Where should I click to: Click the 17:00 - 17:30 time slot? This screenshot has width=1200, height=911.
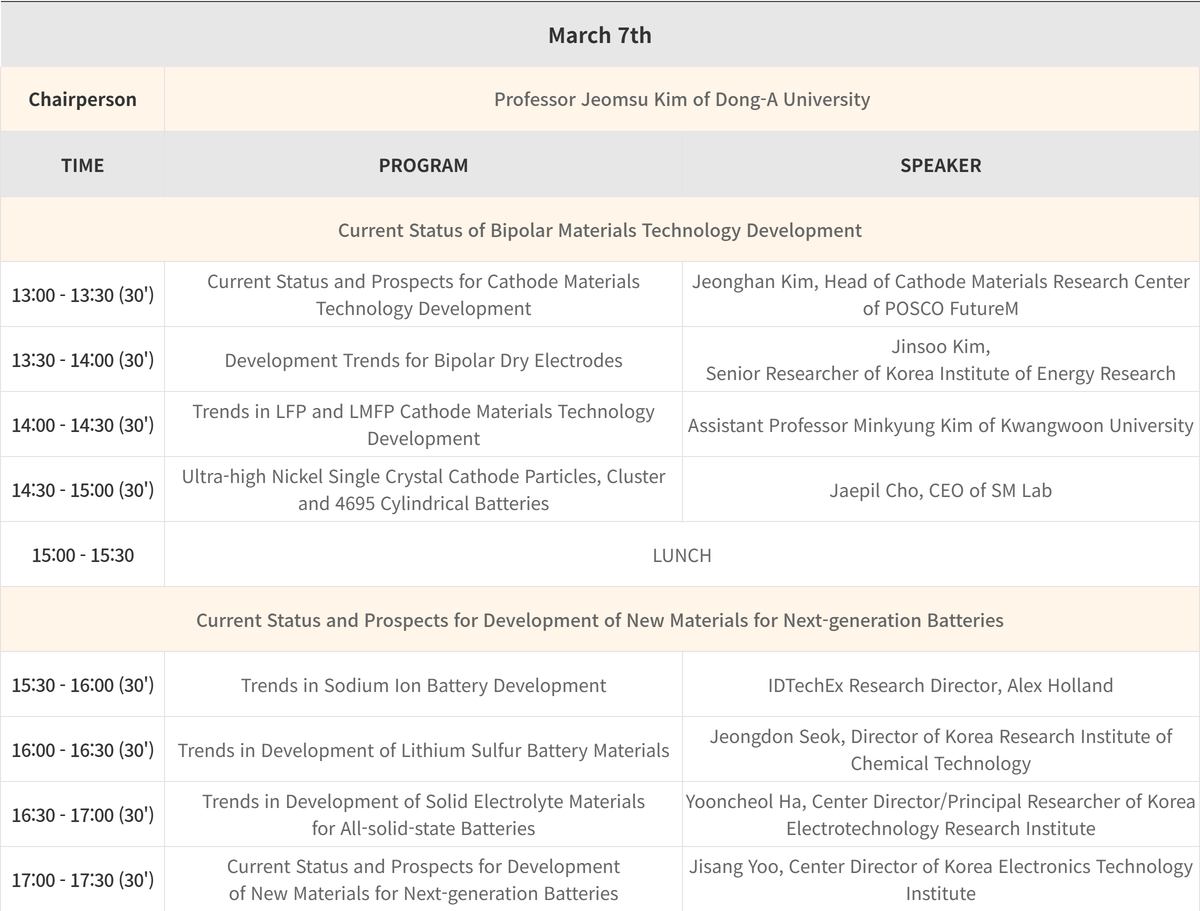pos(82,880)
